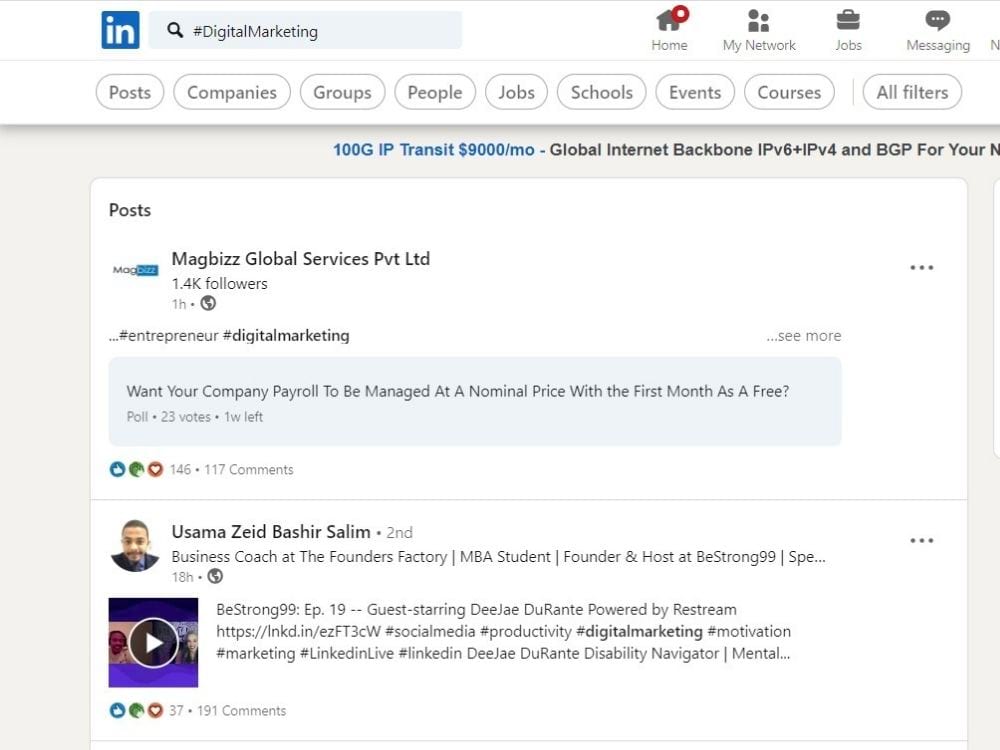Click the "Poll • 23 votes • 1w left" text
The width and height of the screenshot is (1000, 750).
(x=195, y=416)
